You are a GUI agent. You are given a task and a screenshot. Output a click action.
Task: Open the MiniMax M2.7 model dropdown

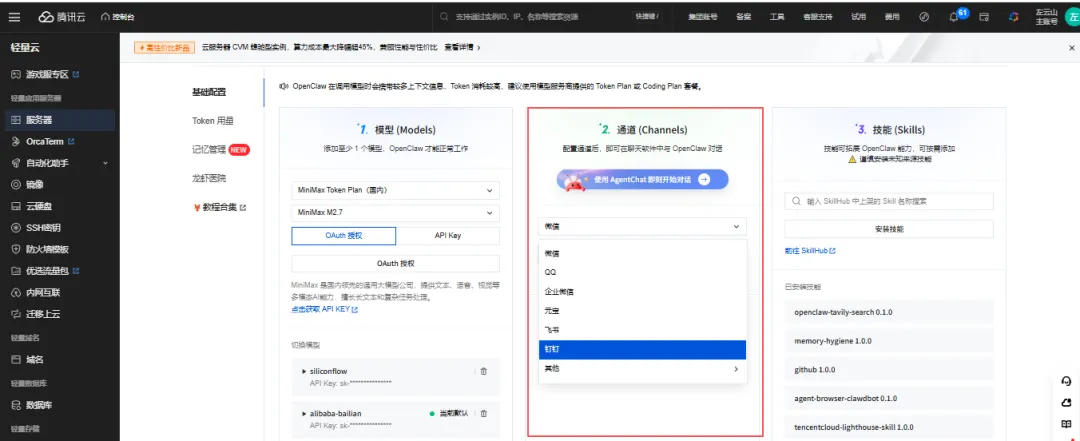pyautogui.click(x=395, y=213)
